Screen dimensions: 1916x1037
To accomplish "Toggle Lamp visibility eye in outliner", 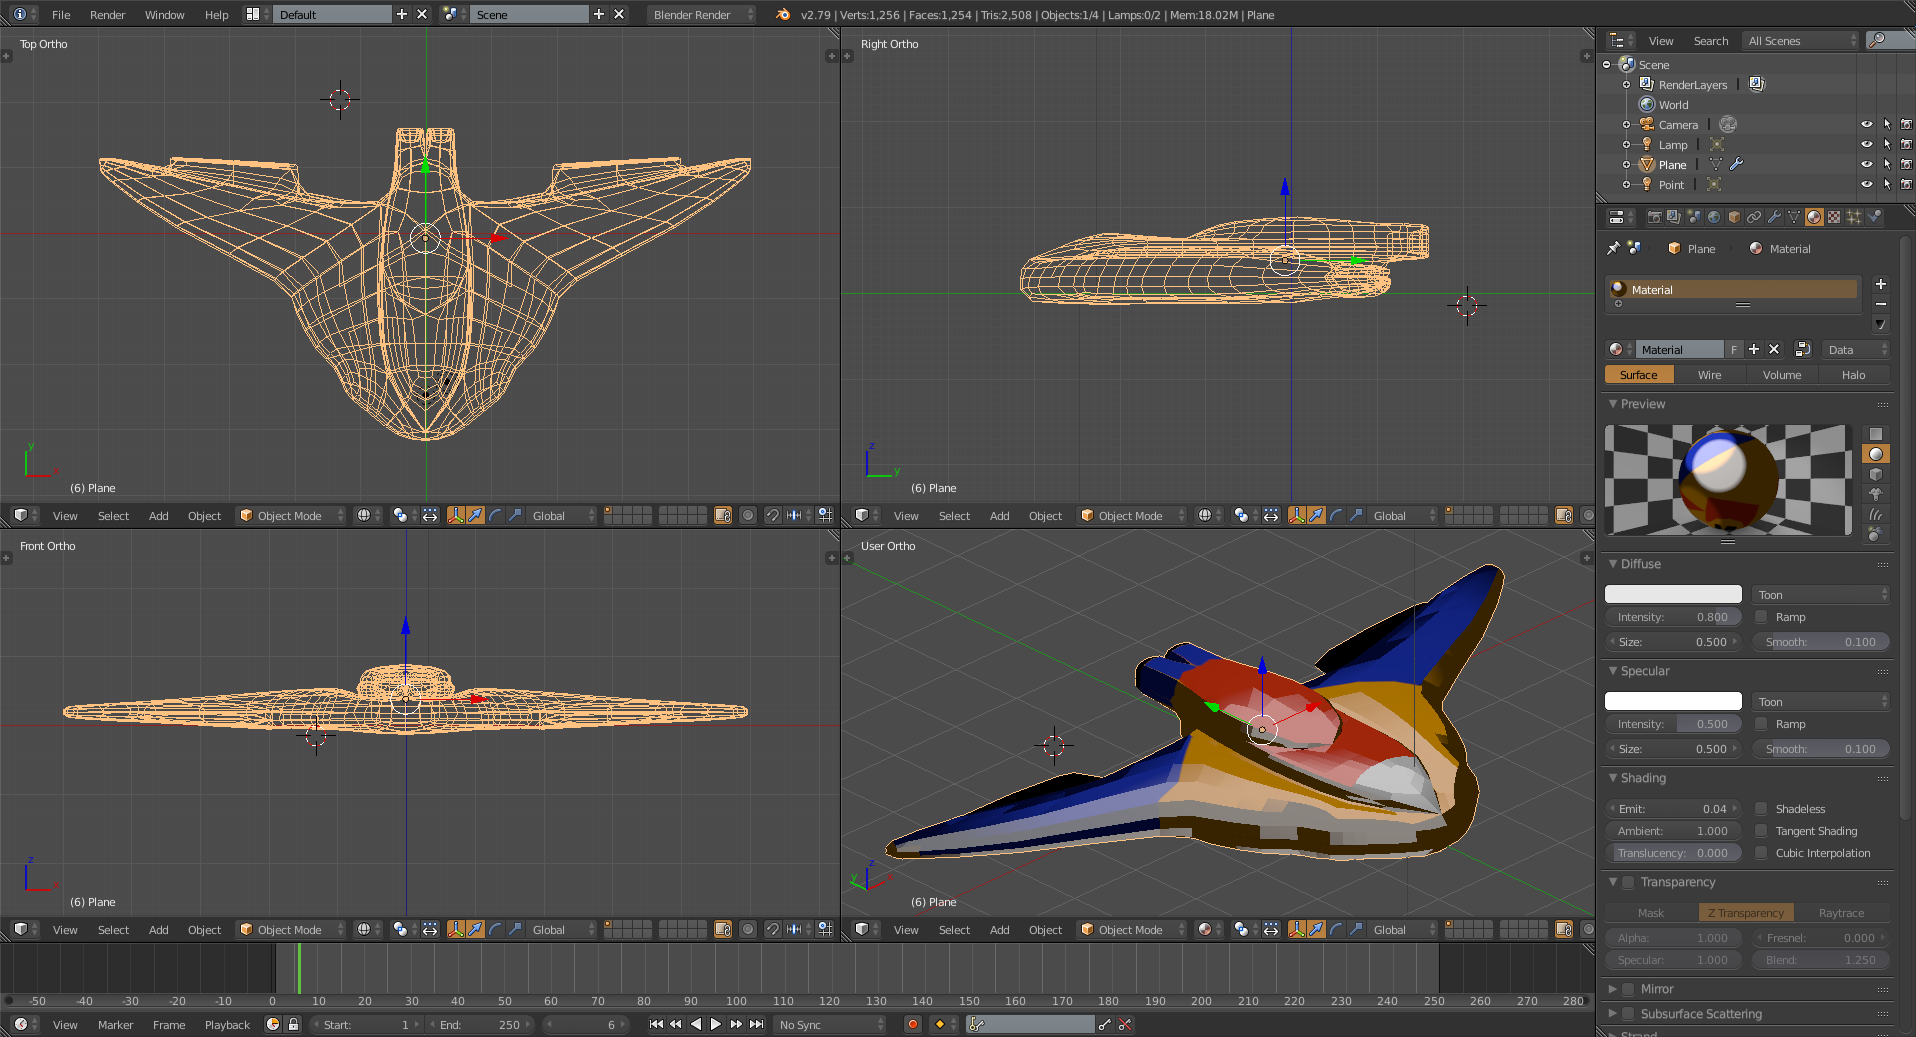I will pyautogui.click(x=1866, y=144).
